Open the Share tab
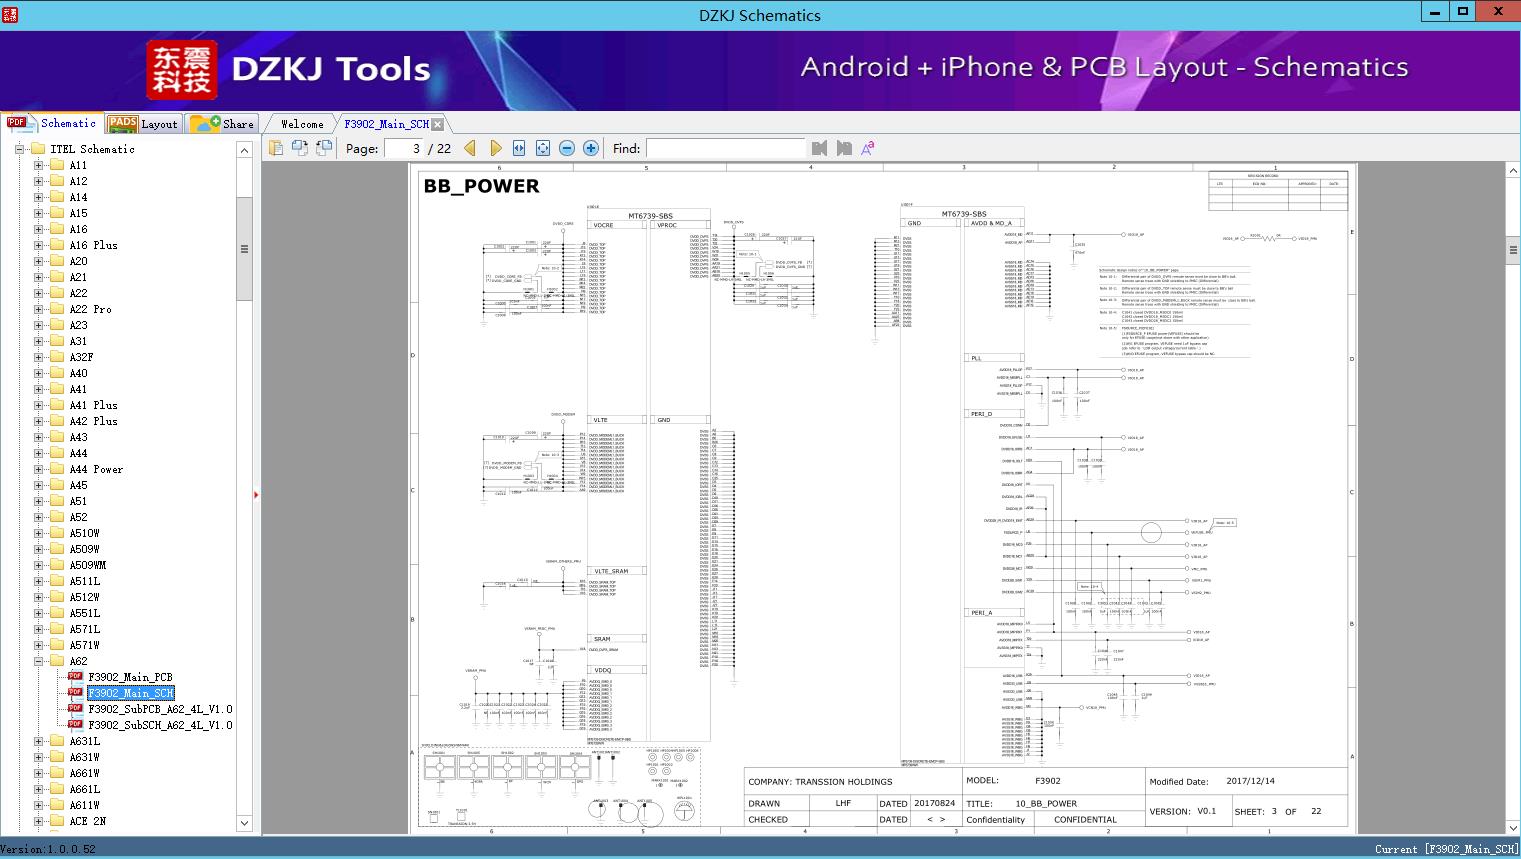This screenshot has width=1521, height=859. (222, 124)
